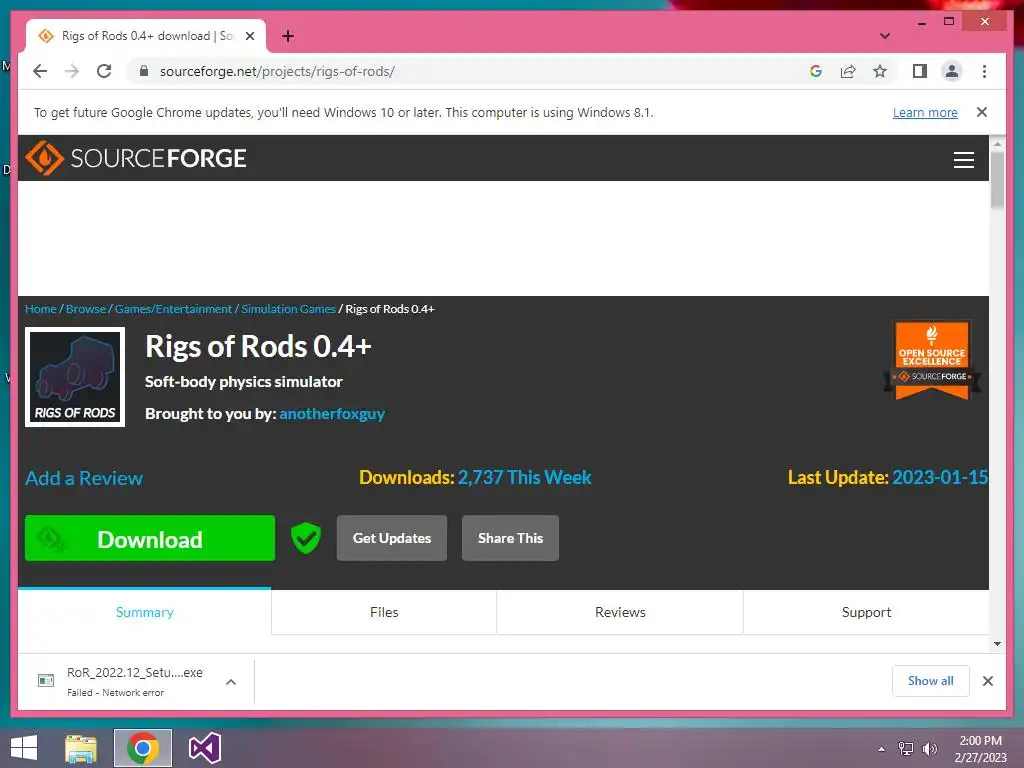Show hidden tray icons arrow

[x=881, y=749]
